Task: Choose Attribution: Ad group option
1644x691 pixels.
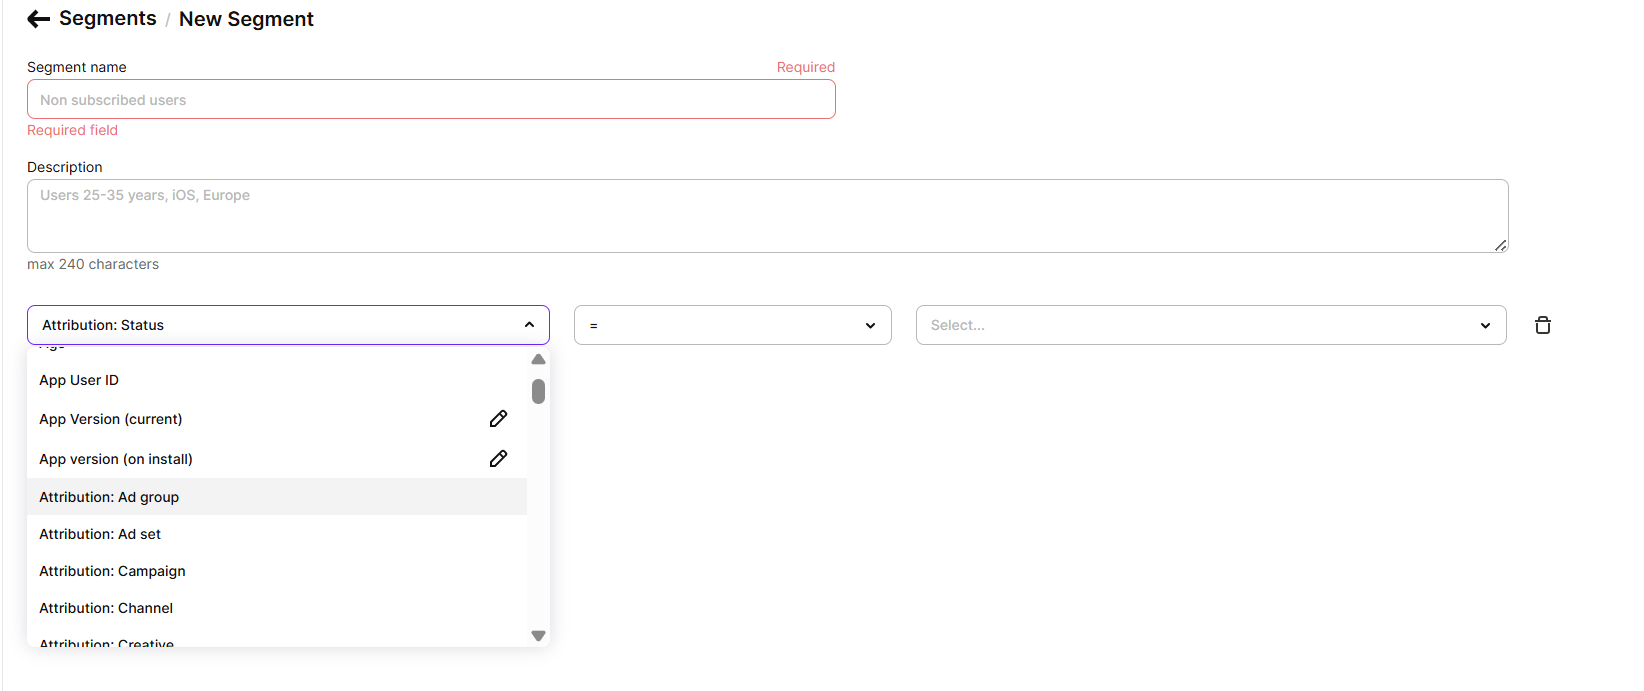Action: click(277, 497)
